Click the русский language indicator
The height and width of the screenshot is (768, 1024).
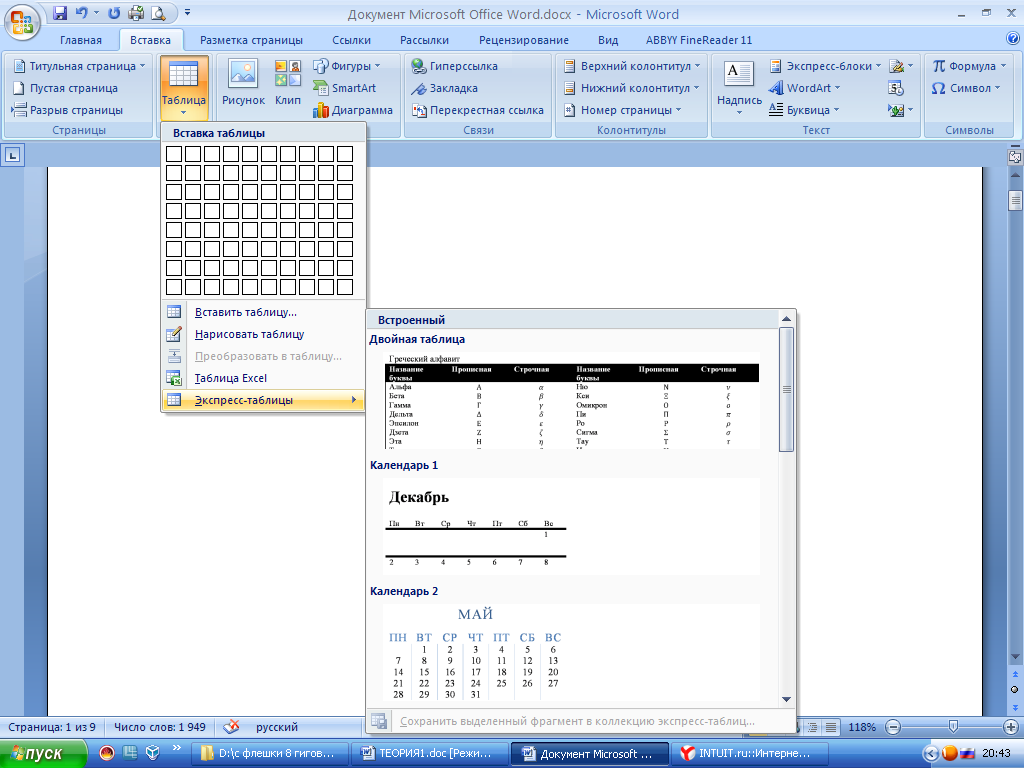pos(277,727)
